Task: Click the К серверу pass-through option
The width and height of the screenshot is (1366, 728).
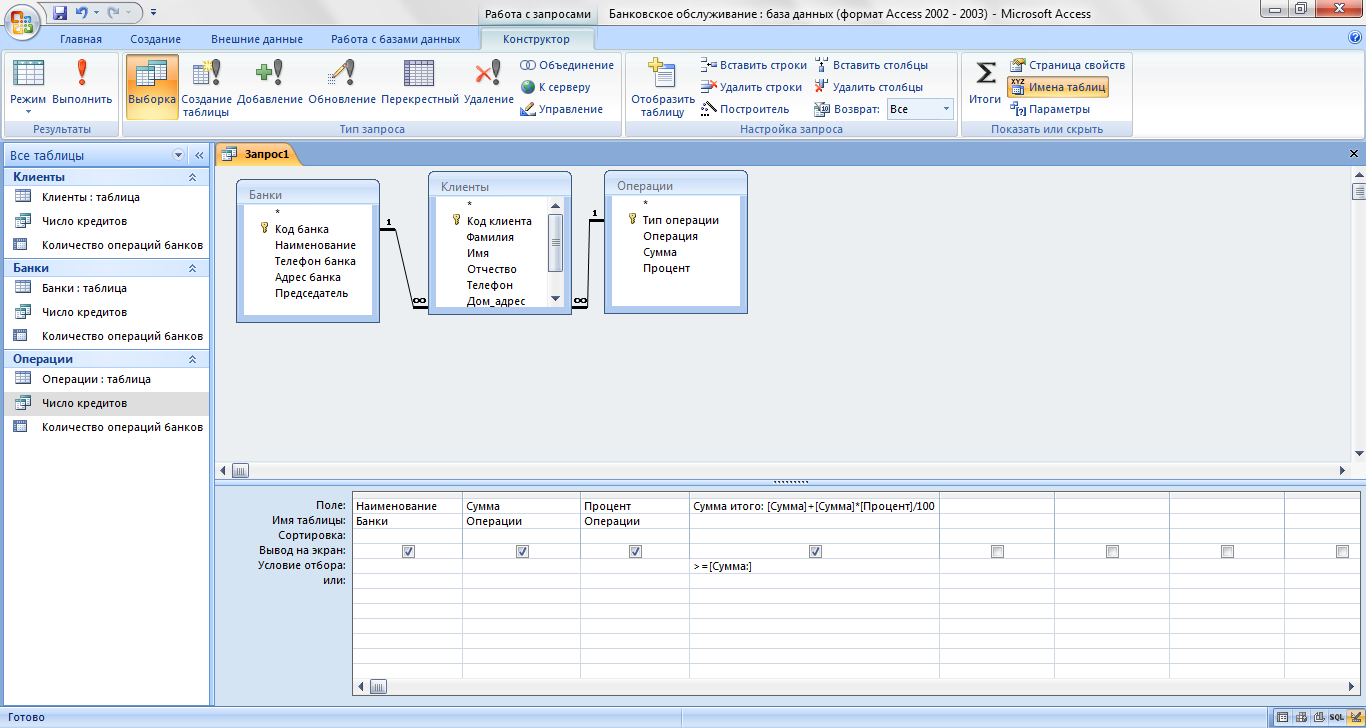Action: click(555, 87)
